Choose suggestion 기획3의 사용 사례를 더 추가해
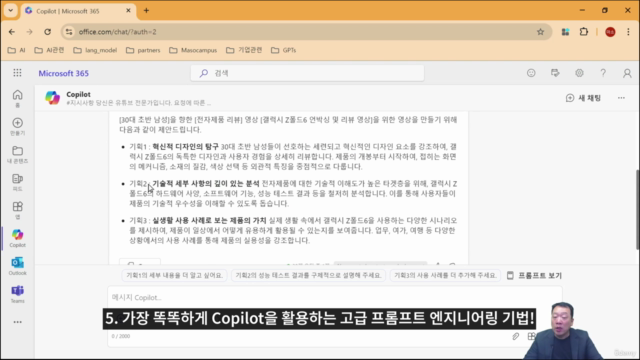The width and height of the screenshot is (640, 360). tap(445, 276)
